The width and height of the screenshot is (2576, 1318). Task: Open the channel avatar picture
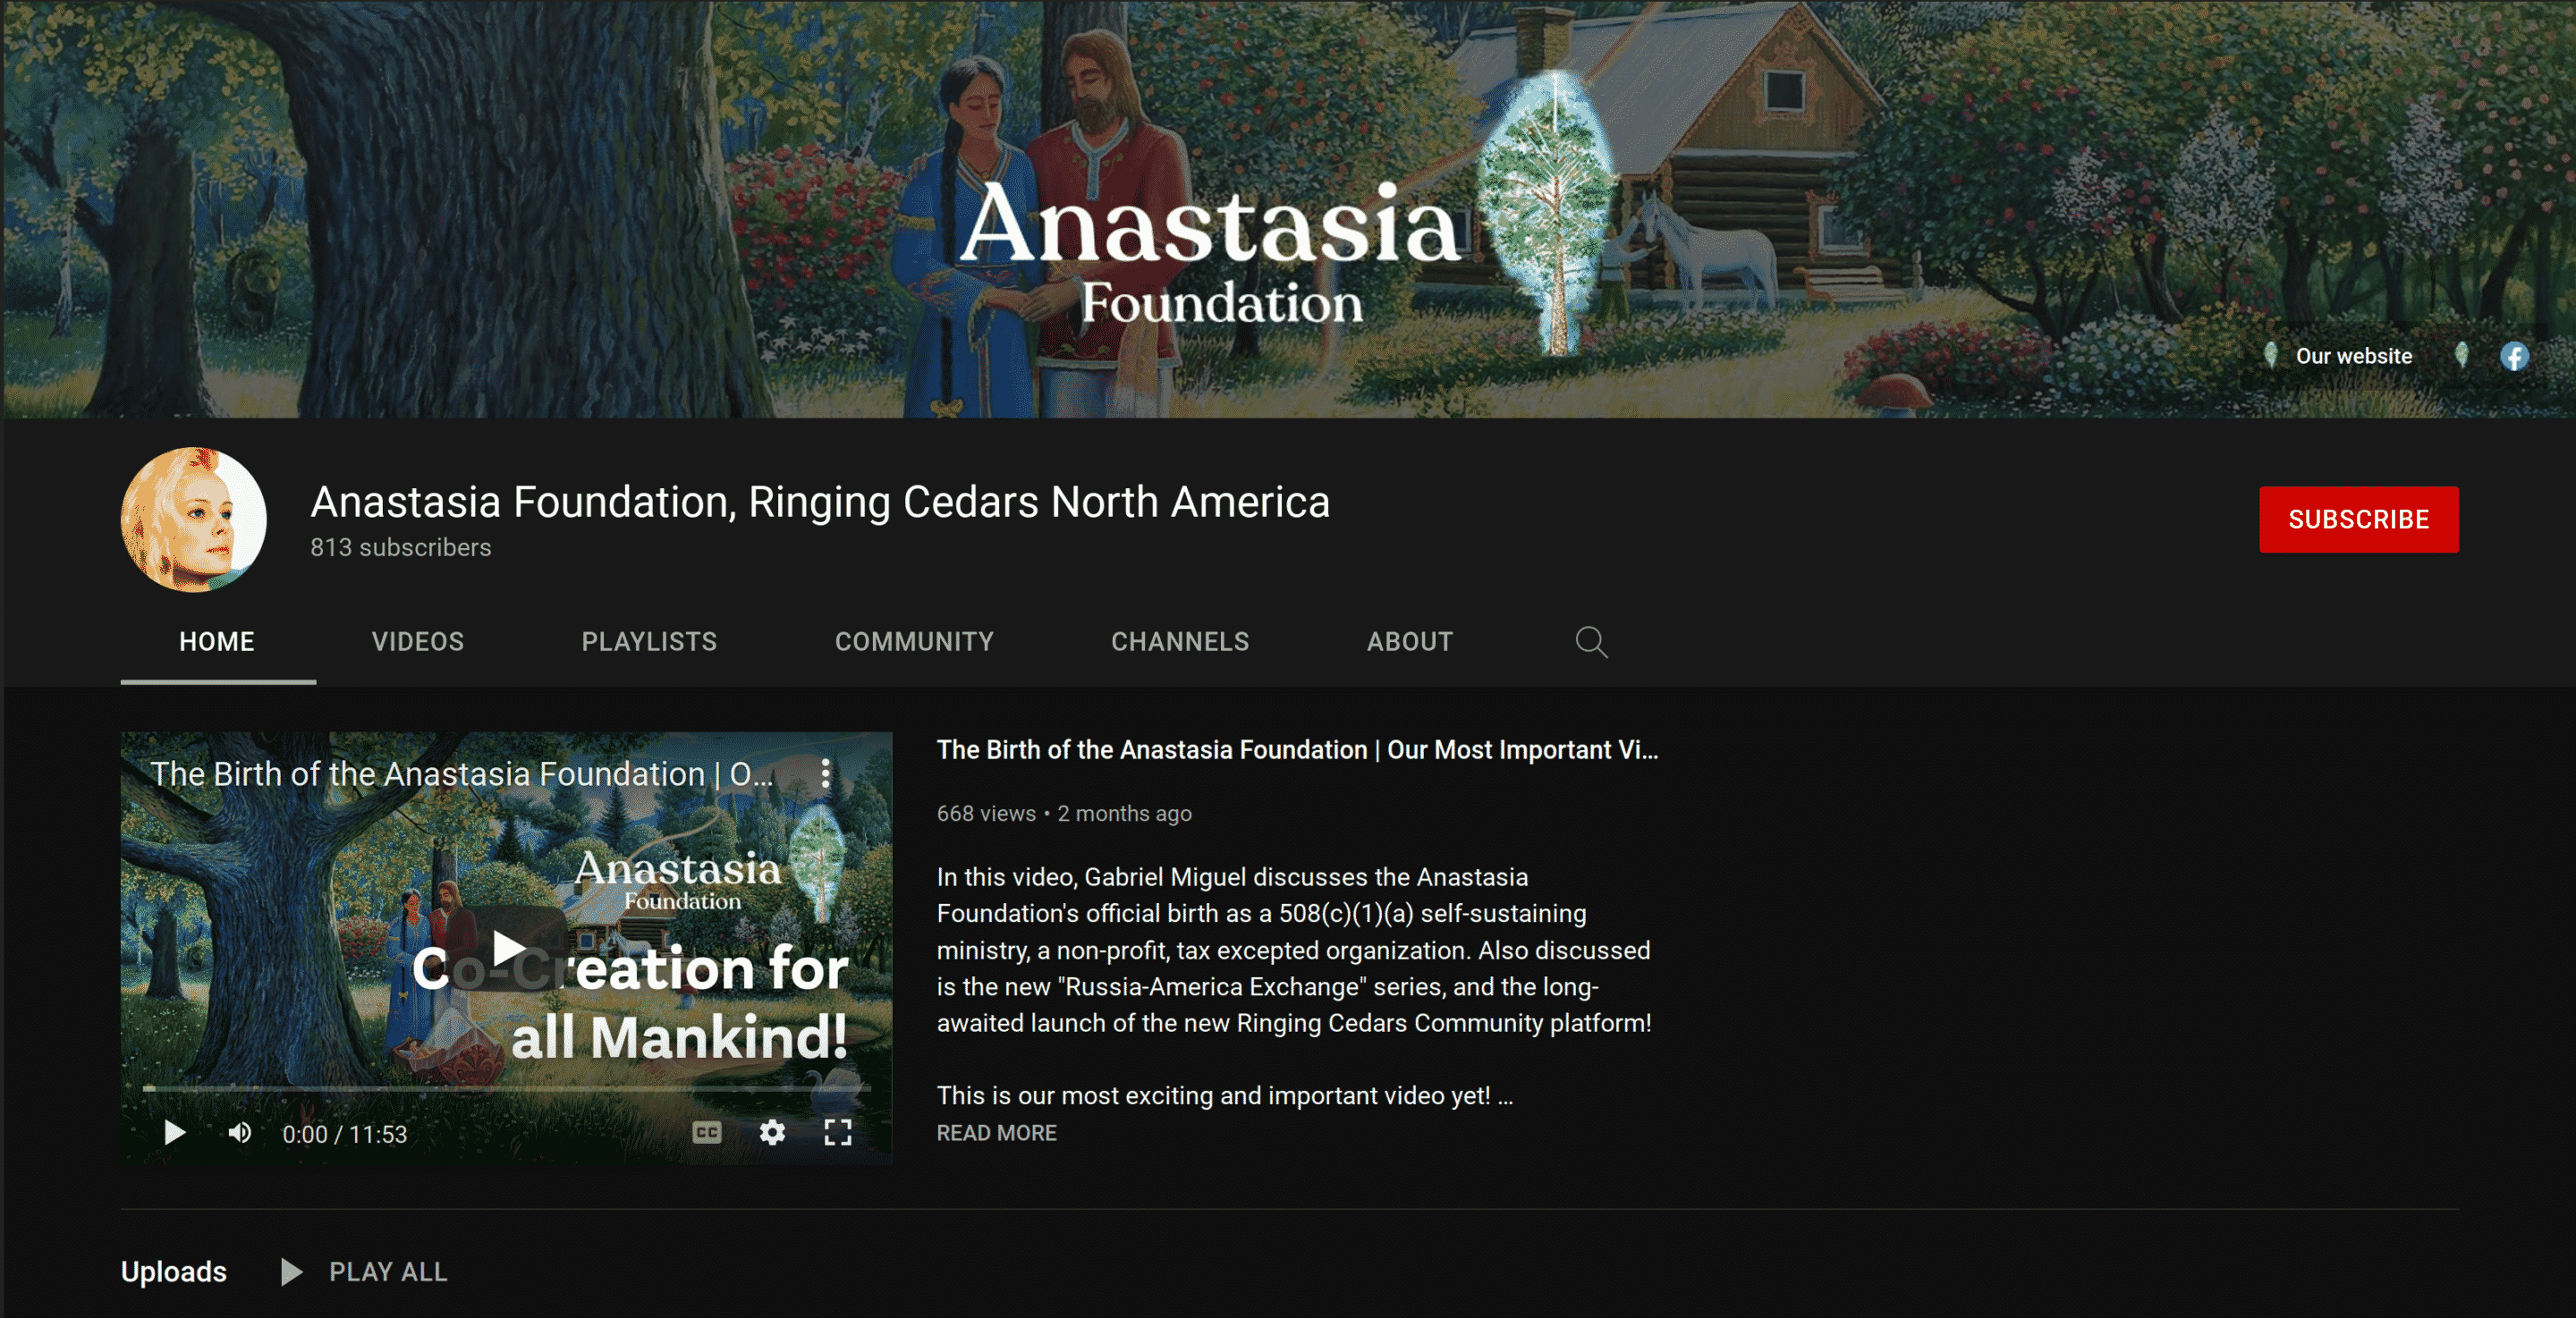click(x=194, y=519)
